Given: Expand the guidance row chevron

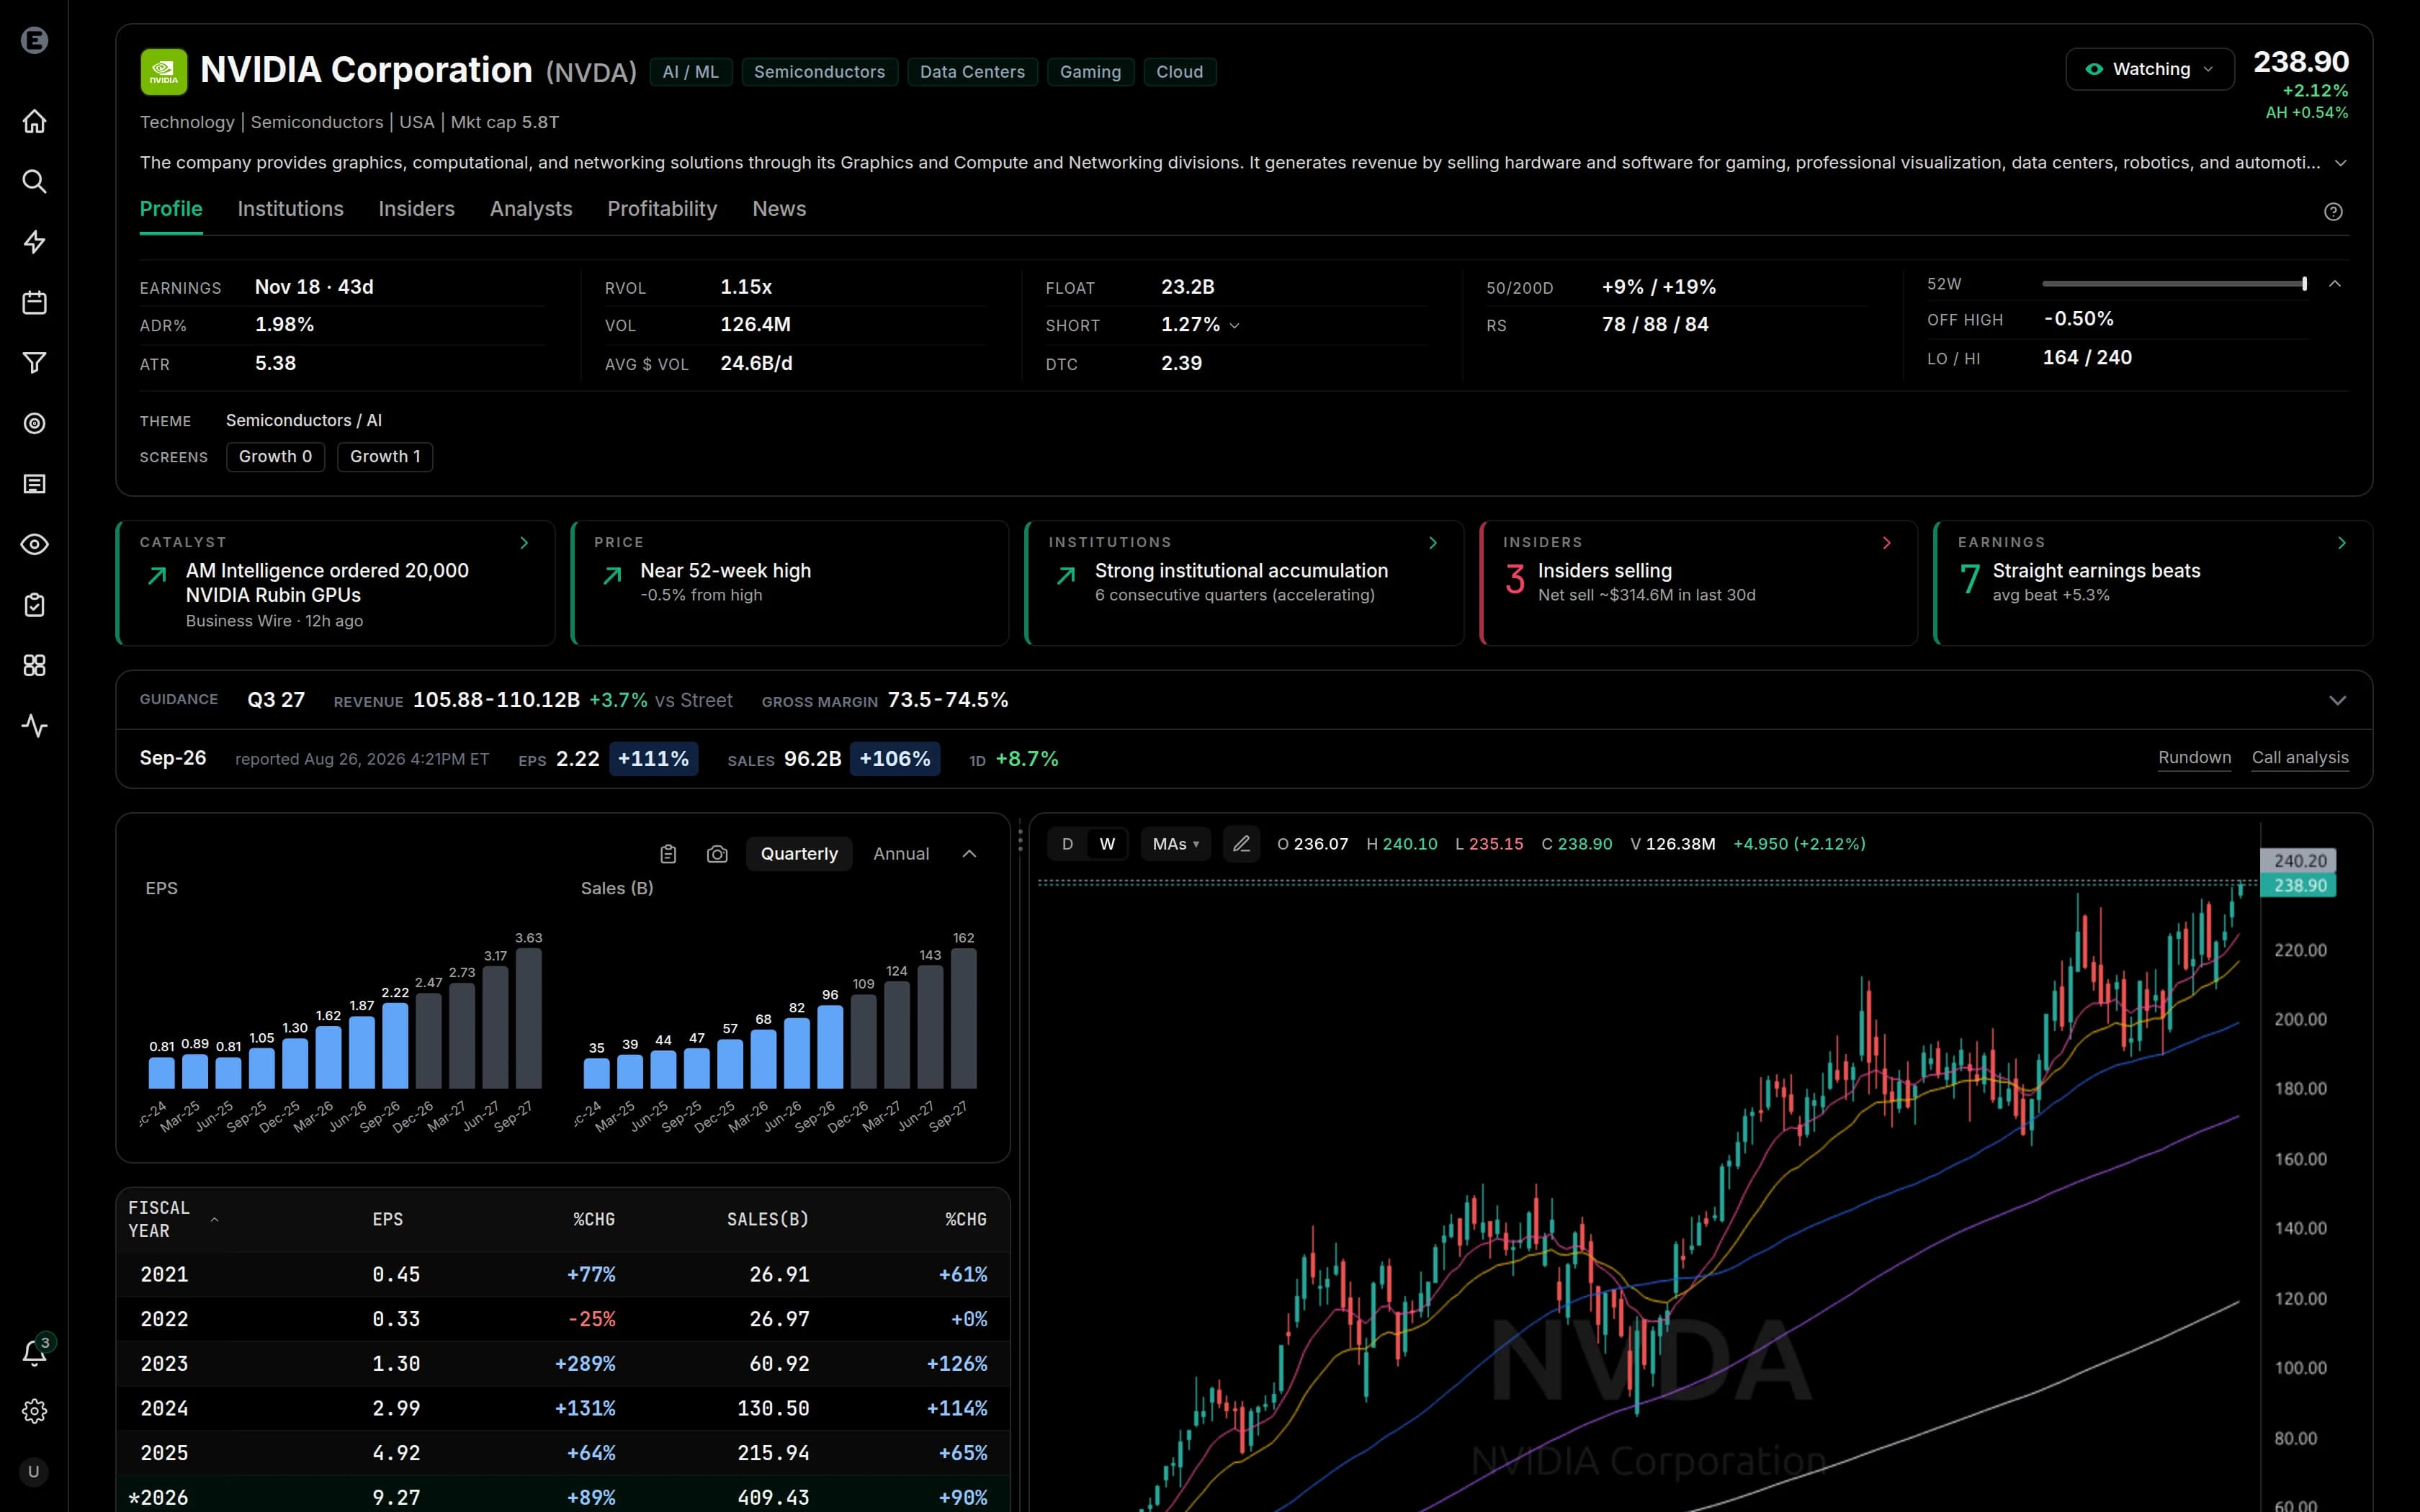Looking at the screenshot, I should 2337,700.
